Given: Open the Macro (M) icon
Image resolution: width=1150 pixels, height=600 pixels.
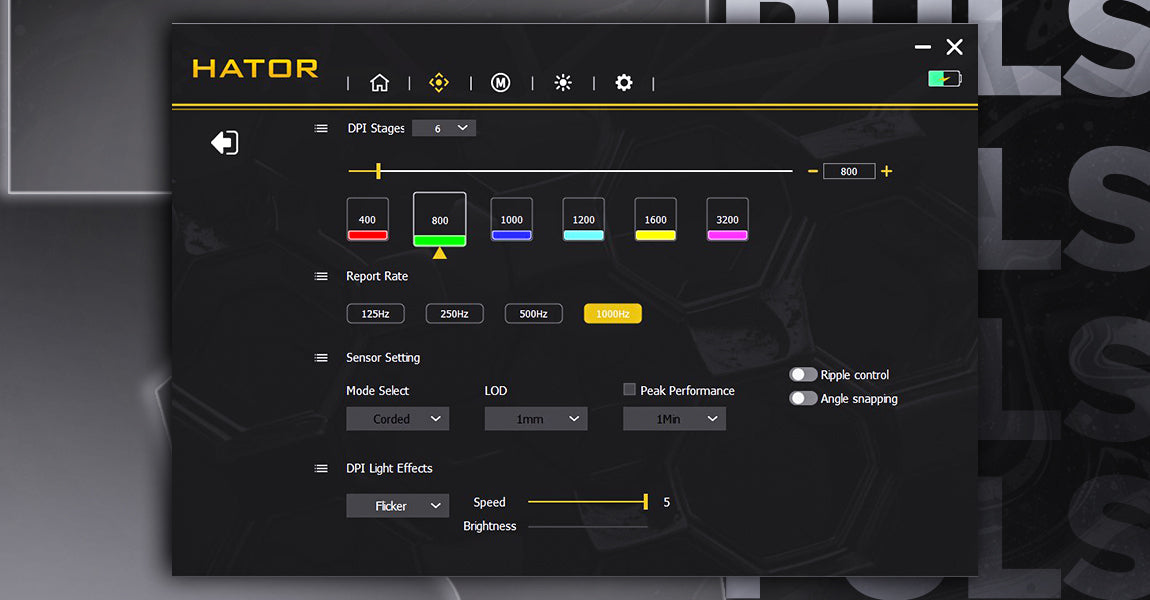Looking at the screenshot, I should (501, 83).
